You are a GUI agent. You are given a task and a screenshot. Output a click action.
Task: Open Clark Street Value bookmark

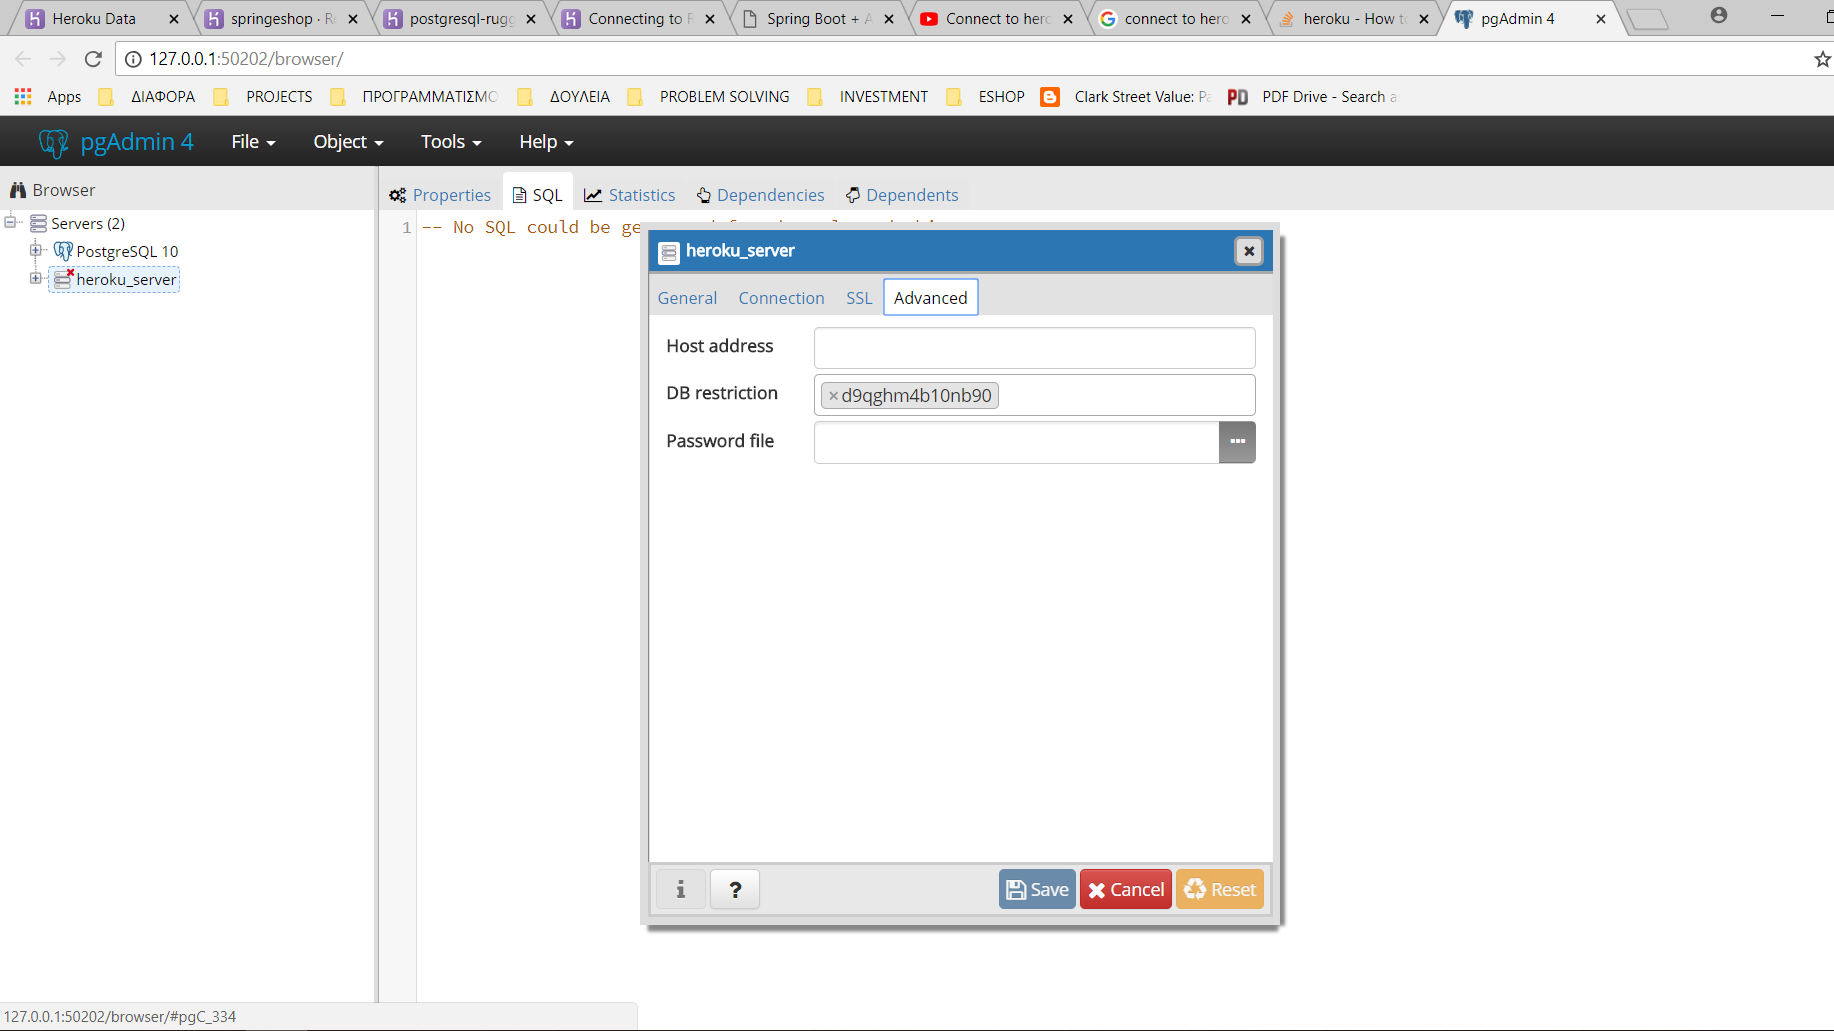click(1126, 97)
